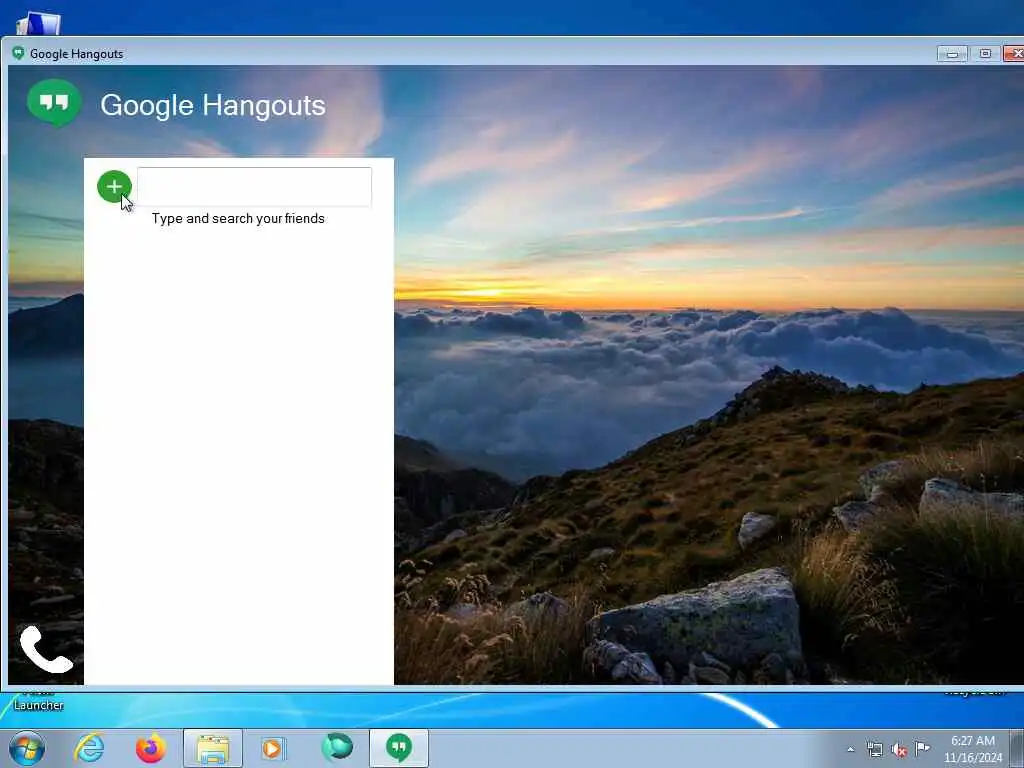Maximize the Google Hangouts window
1024x768 pixels.
pyautogui.click(x=985, y=54)
